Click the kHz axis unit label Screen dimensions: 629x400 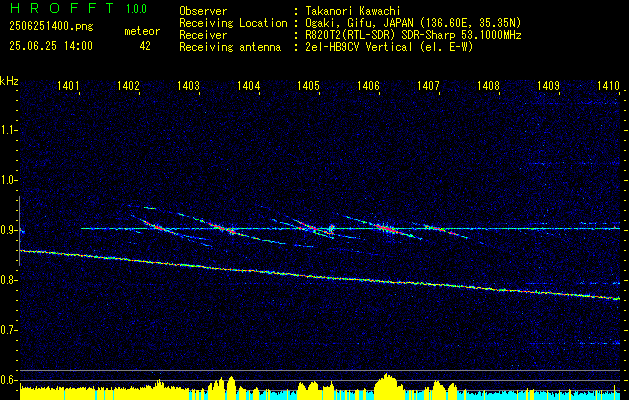[x=9, y=81]
